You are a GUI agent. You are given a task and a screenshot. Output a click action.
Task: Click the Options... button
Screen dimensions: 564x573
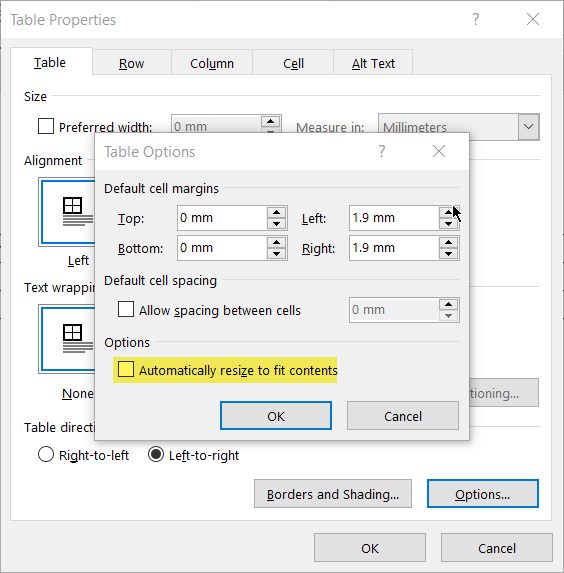point(482,494)
